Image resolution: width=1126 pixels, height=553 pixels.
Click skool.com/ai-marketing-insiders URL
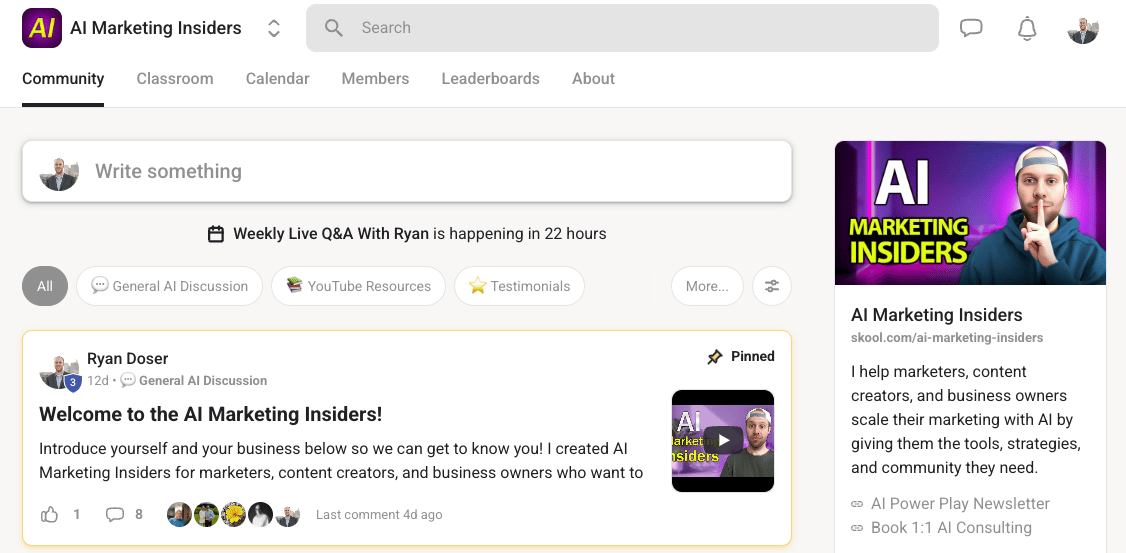947,338
